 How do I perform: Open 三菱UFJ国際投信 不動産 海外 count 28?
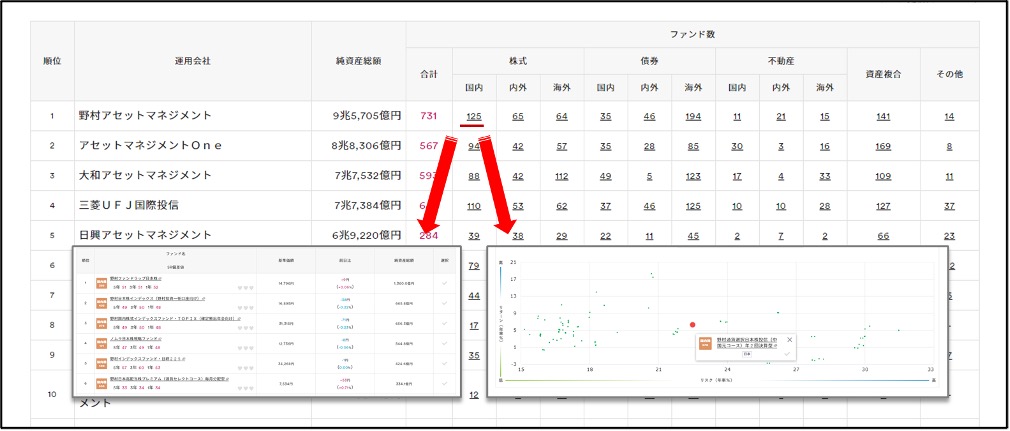coord(824,206)
